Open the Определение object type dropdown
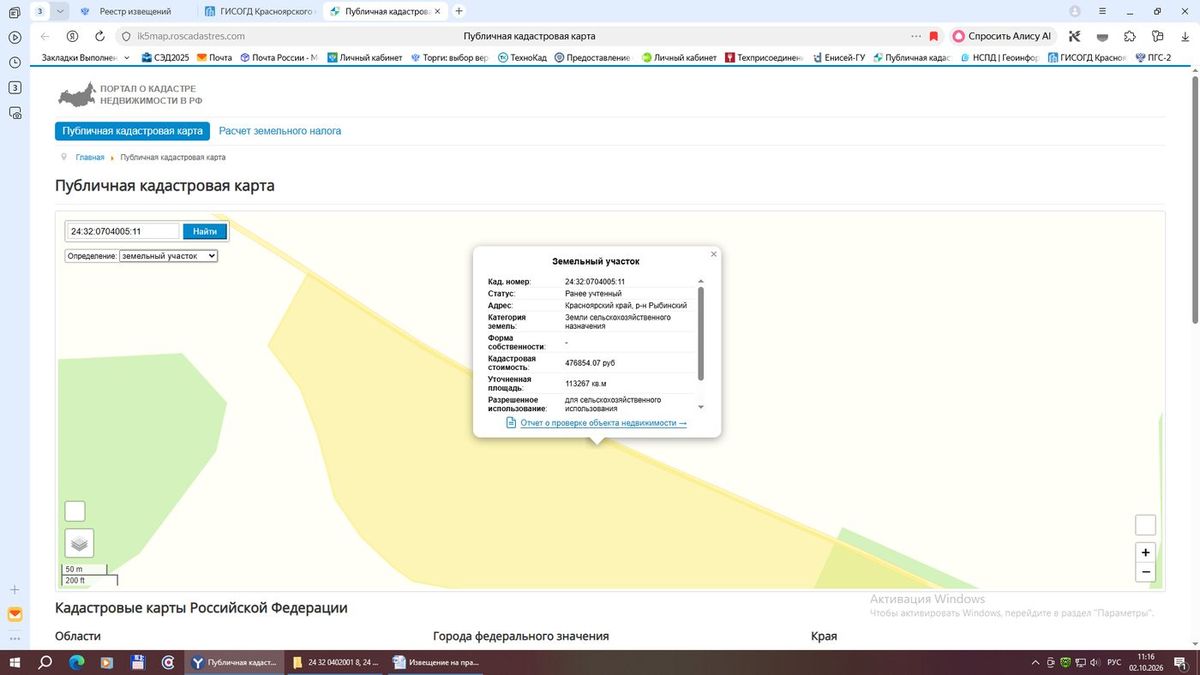This screenshot has width=1200, height=675. pyautogui.click(x=168, y=256)
